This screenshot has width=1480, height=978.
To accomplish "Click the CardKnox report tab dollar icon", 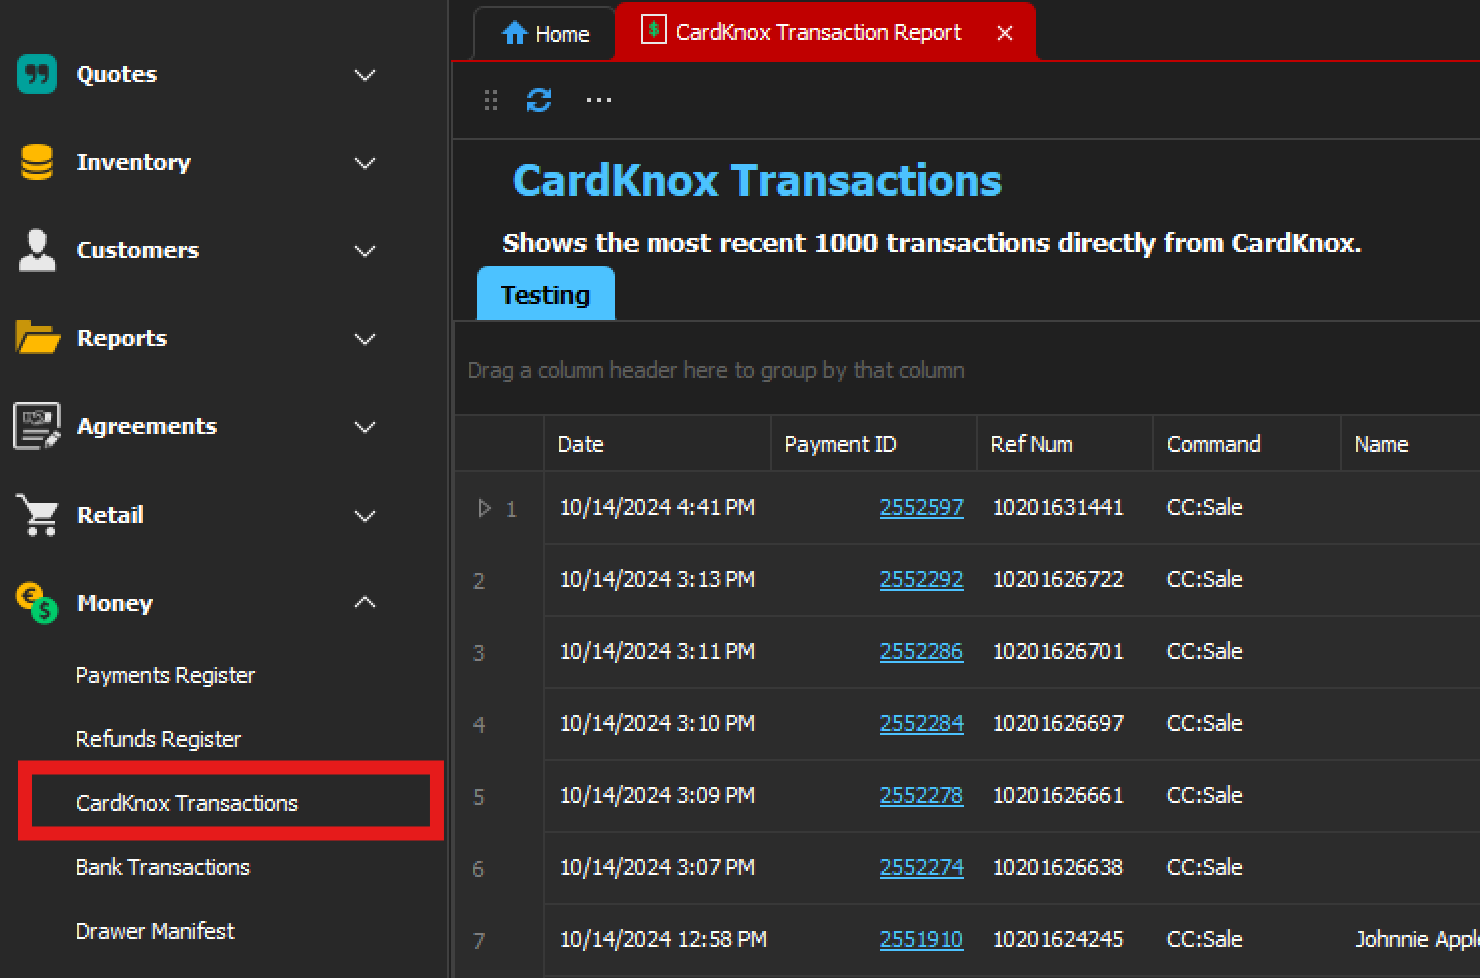I will (653, 30).
